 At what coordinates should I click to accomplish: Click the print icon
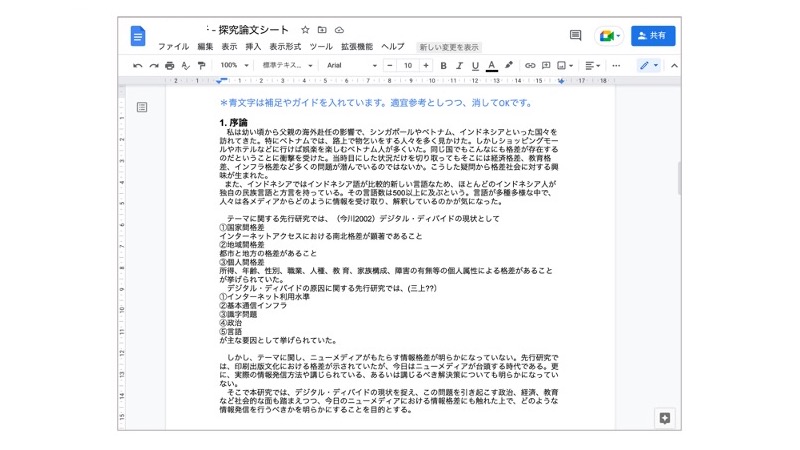pyautogui.click(x=170, y=65)
